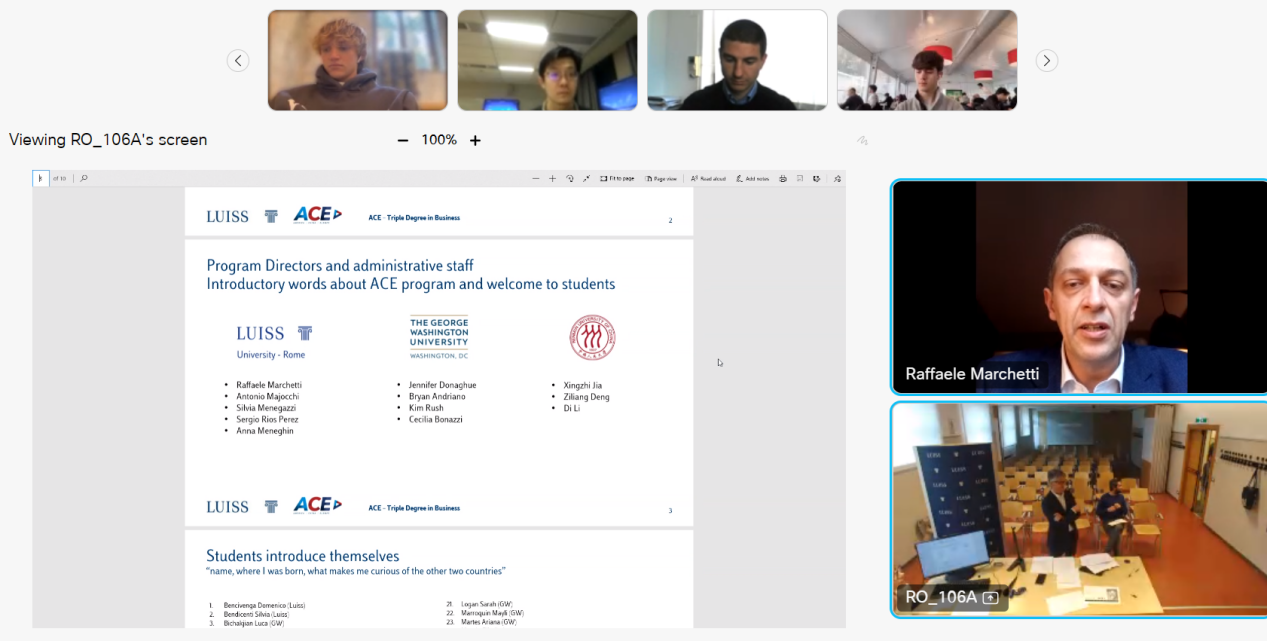This screenshot has height=642, width=1267.
Task: Select the Raffaele Marchetti video tile
Action: (x=1079, y=288)
